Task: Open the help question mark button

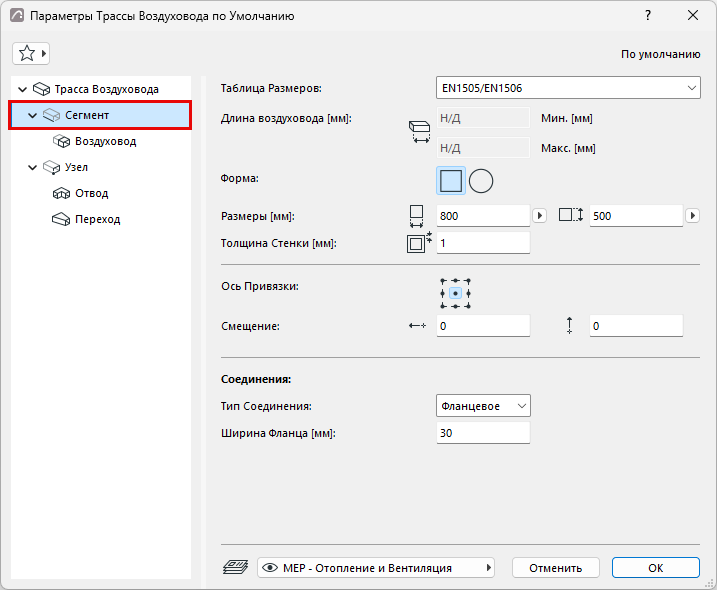Action: (x=648, y=16)
